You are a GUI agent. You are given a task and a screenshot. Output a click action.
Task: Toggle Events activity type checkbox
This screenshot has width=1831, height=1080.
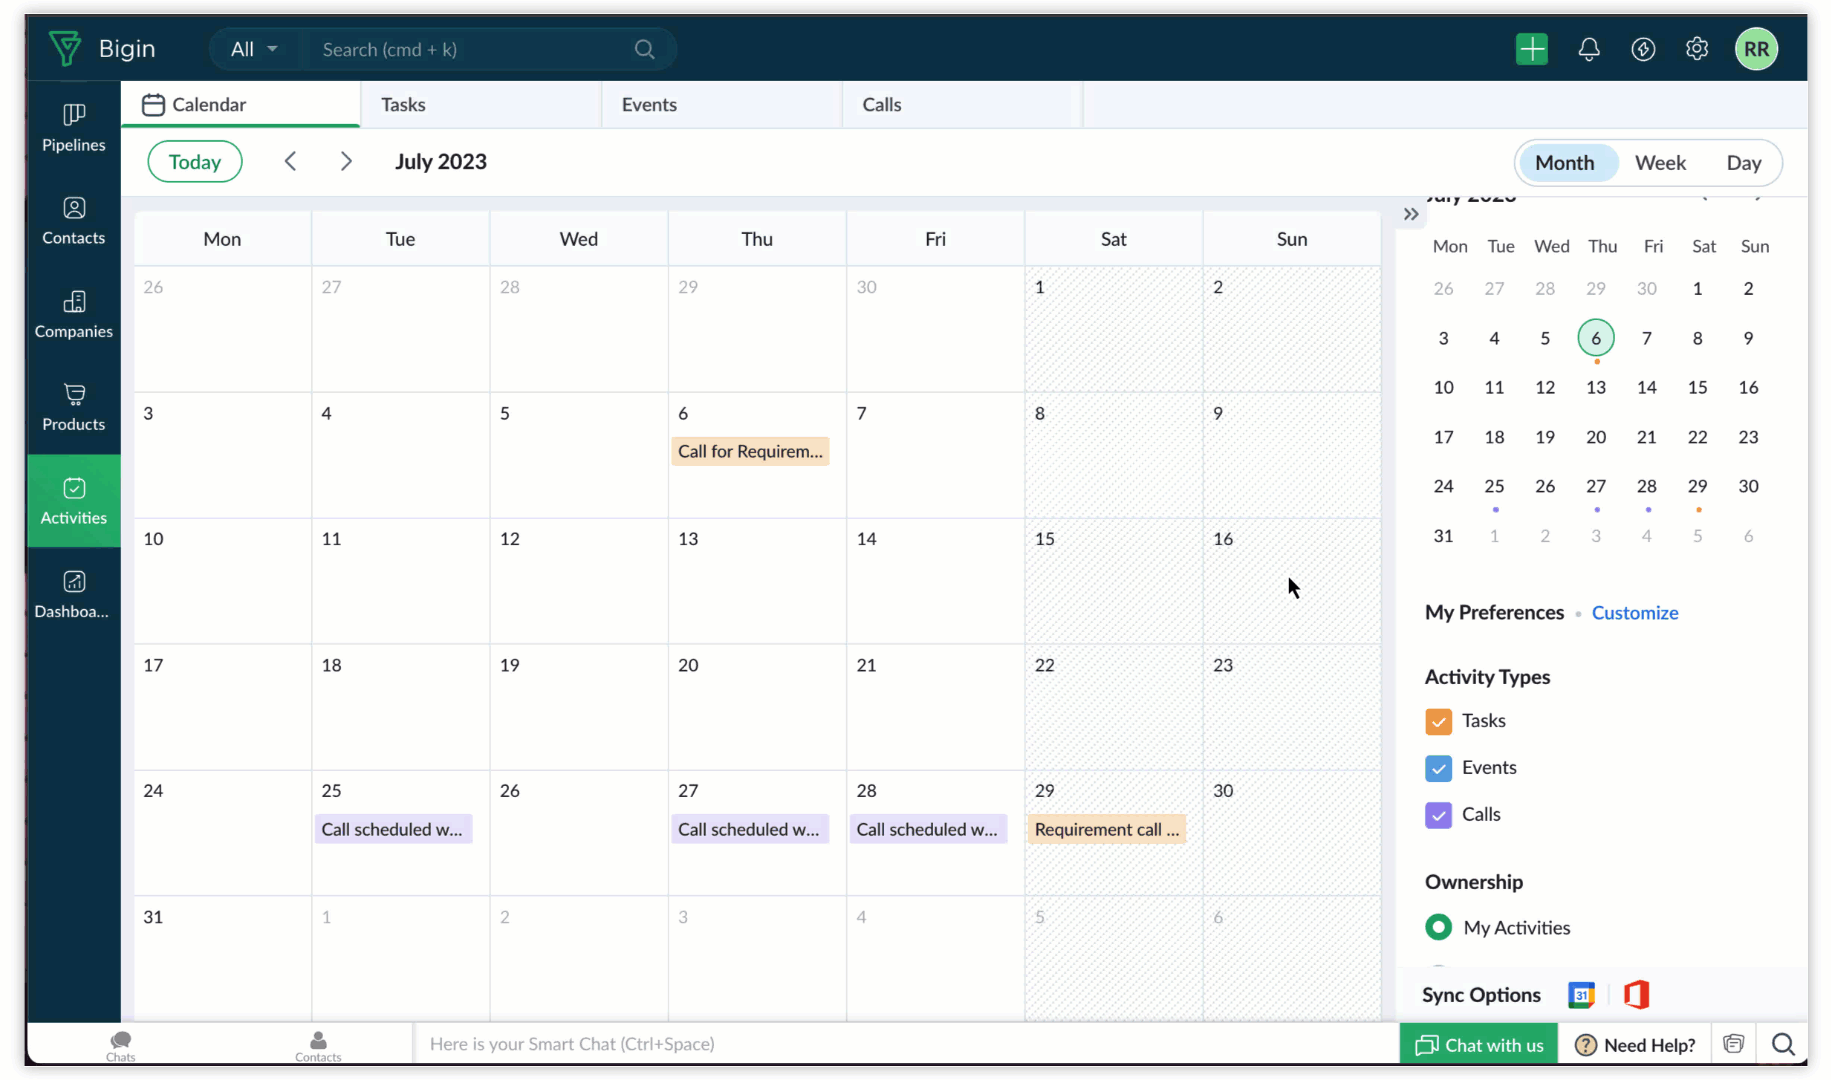[x=1438, y=768]
